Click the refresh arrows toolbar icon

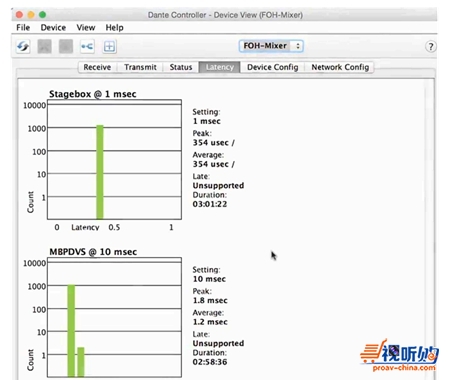point(23,46)
